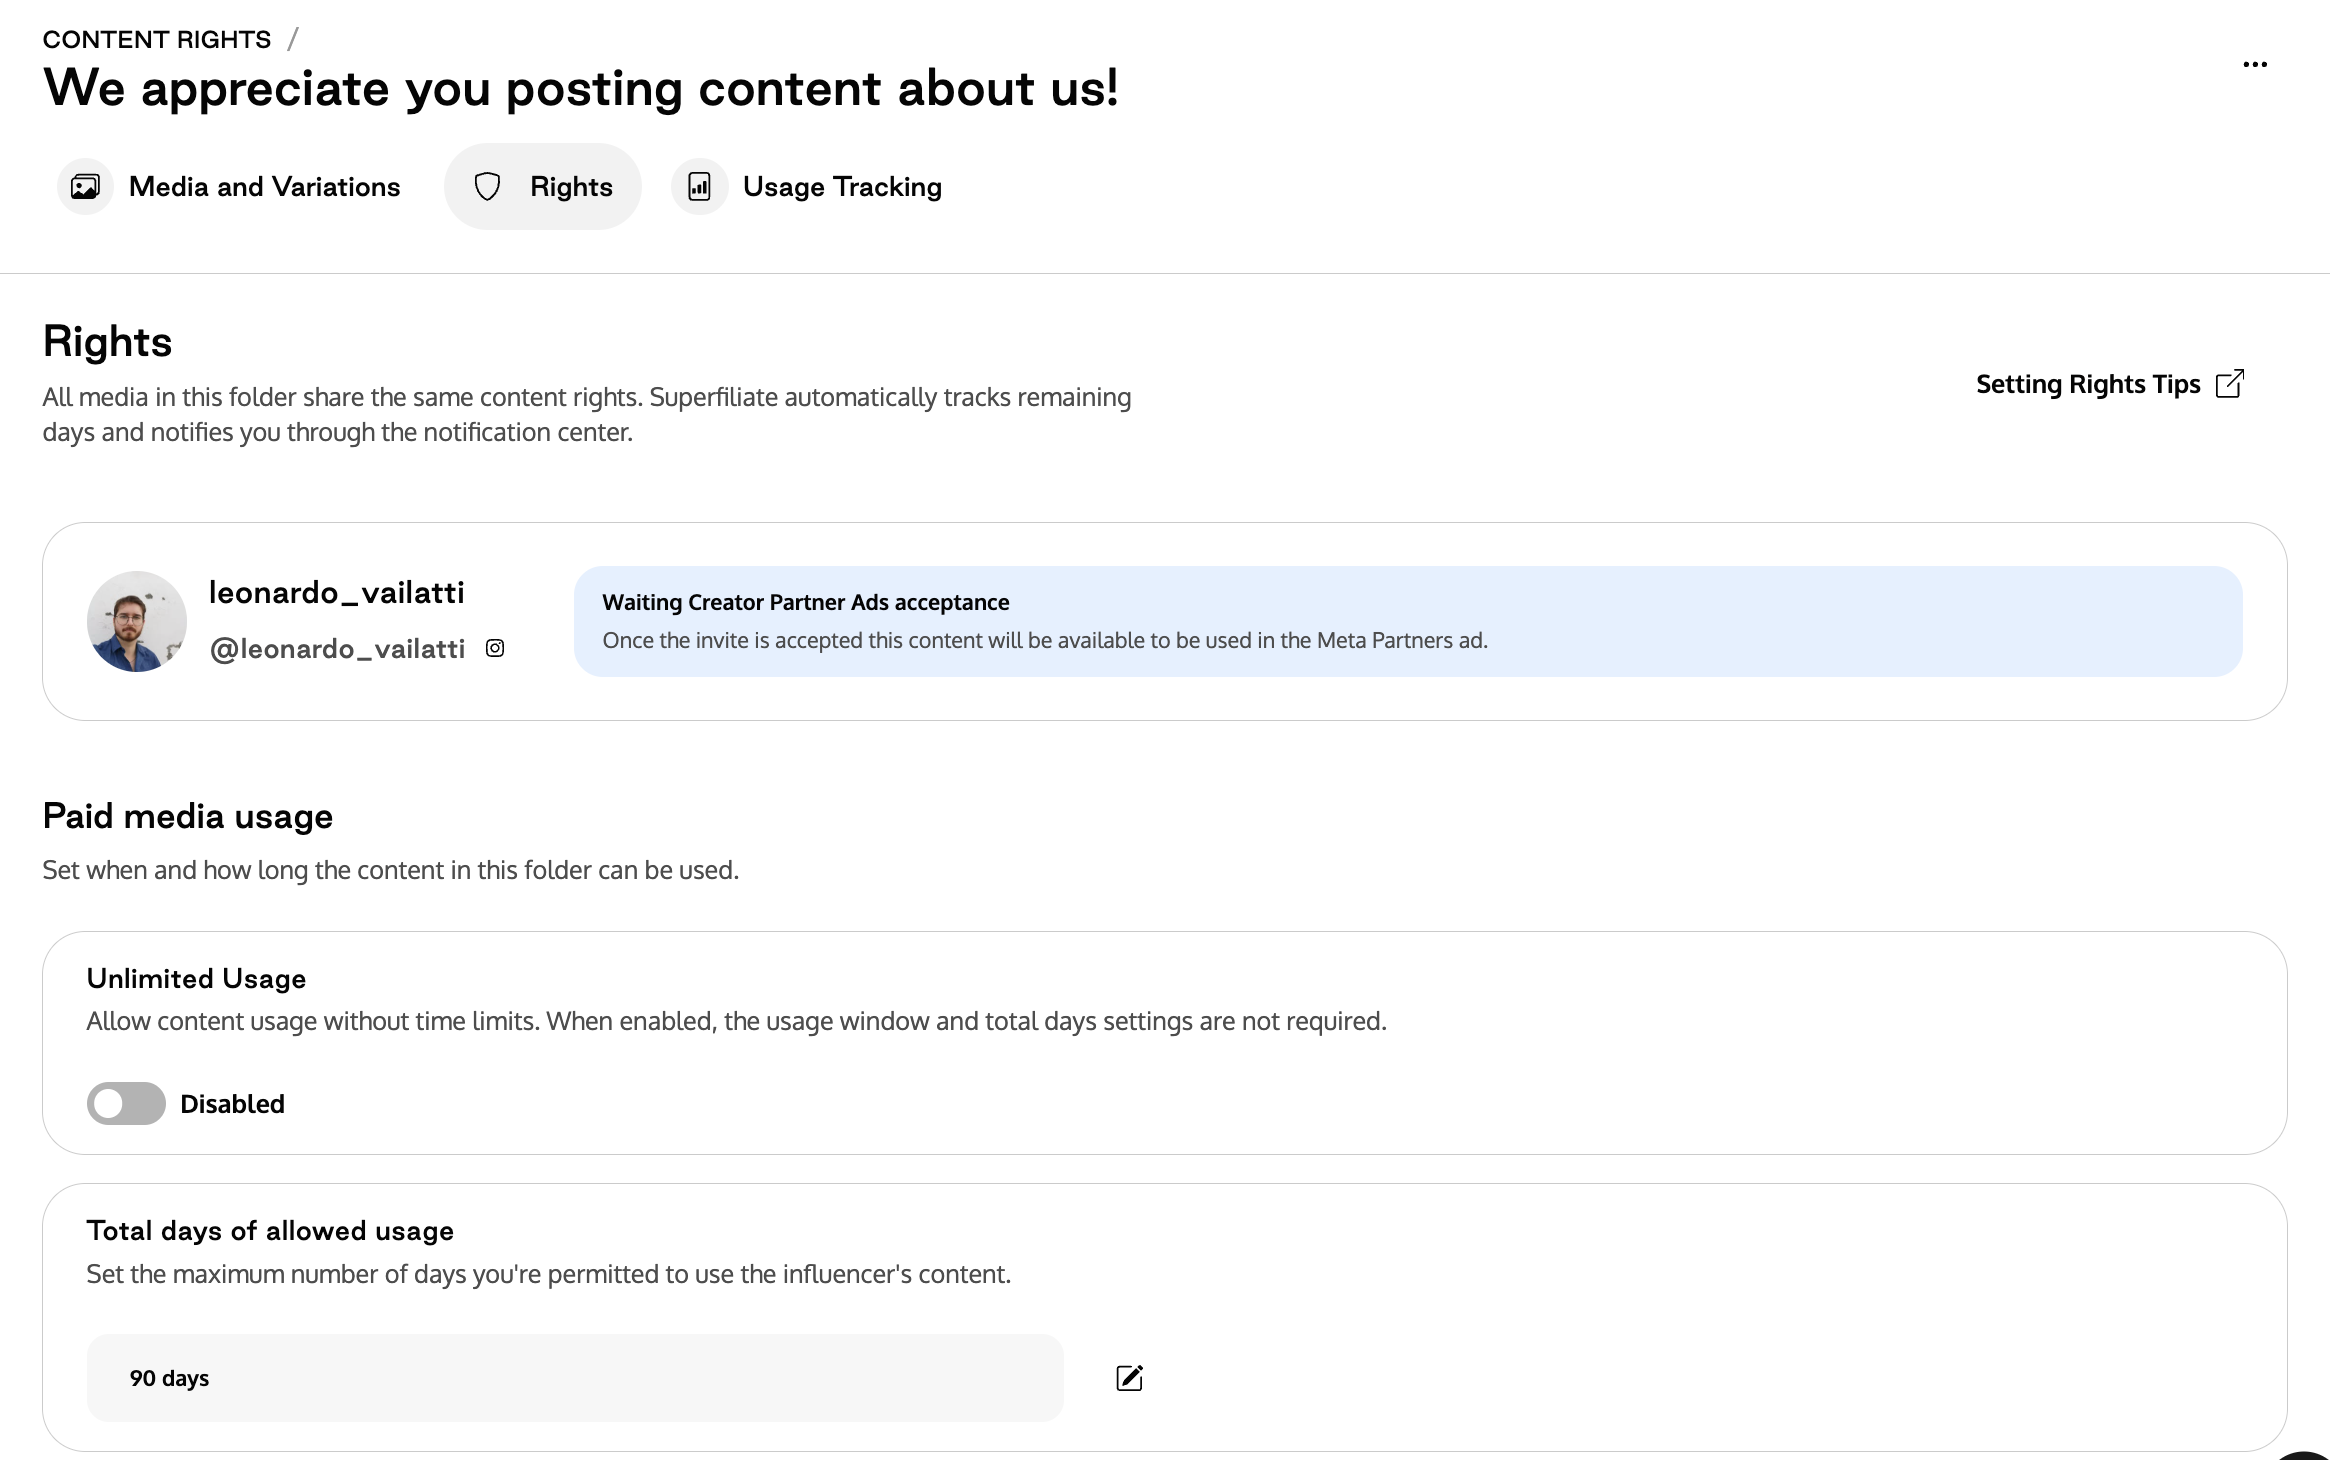Enable the Unlimited Usage toggle
Image resolution: width=2330 pixels, height=1460 pixels.
126,1103
